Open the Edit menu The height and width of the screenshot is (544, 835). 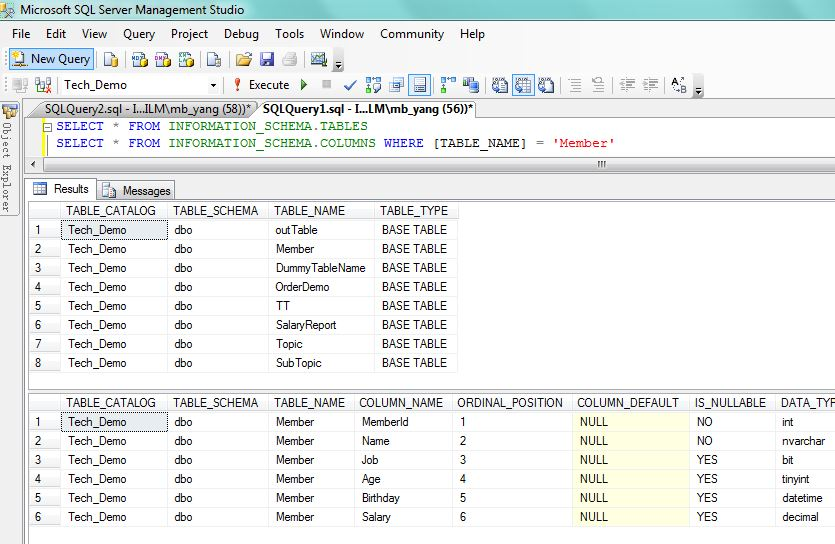[56, 34]
